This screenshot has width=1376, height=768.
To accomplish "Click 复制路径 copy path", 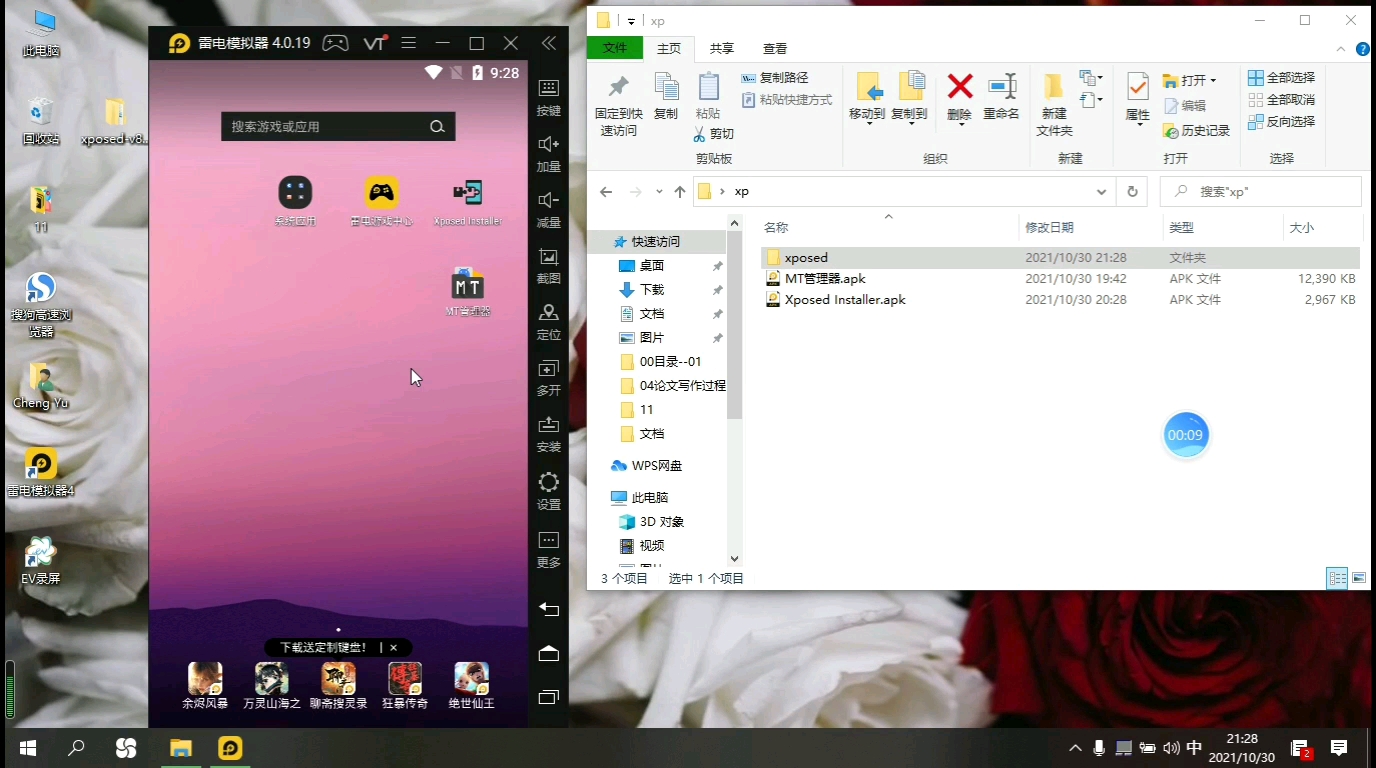I will (x=775, y=78).
